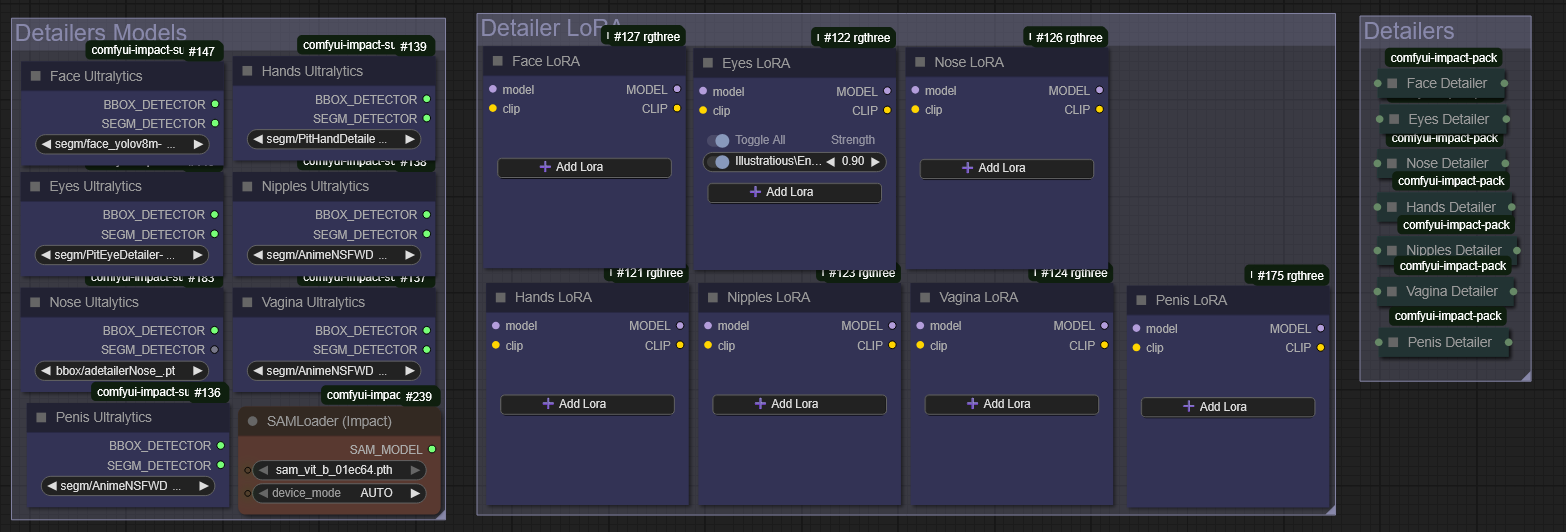
Task: Click the Face LoRA CLIP output port
Action: point(677,109)
